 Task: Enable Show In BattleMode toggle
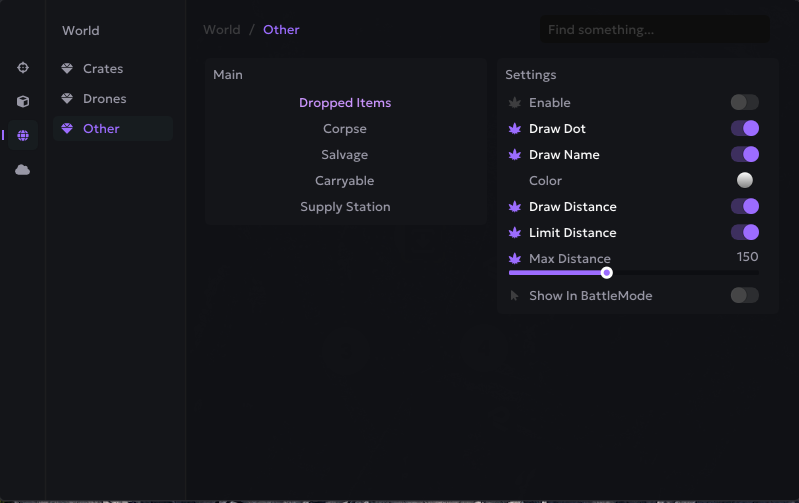(x=744, y=295)
